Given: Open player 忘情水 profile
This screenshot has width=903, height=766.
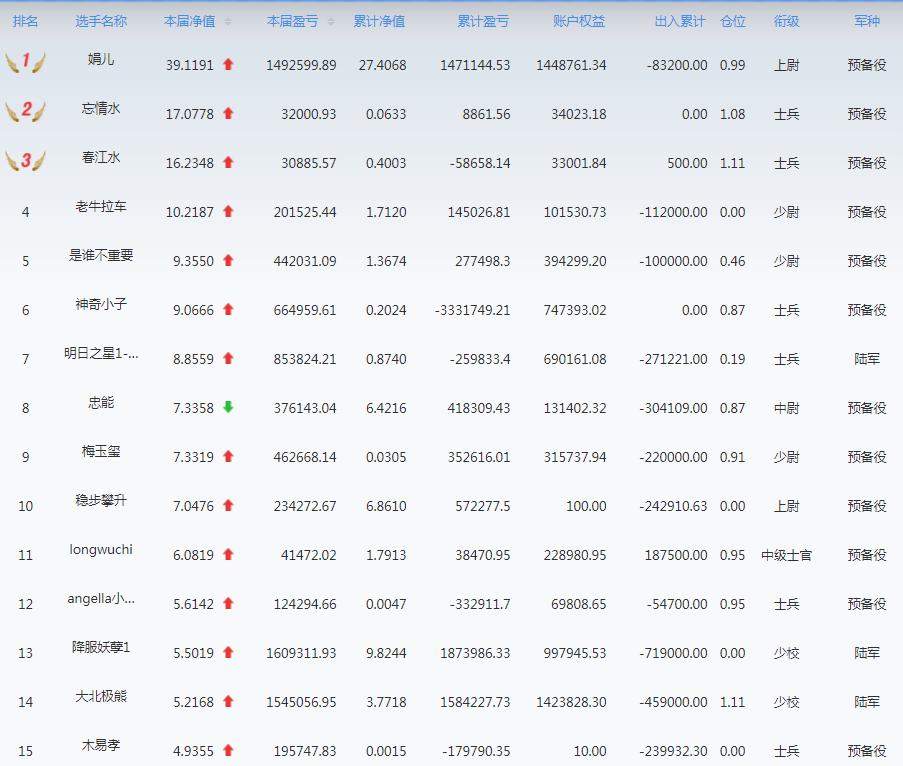Looking at the screenshot, I should (x=101, y=108).
